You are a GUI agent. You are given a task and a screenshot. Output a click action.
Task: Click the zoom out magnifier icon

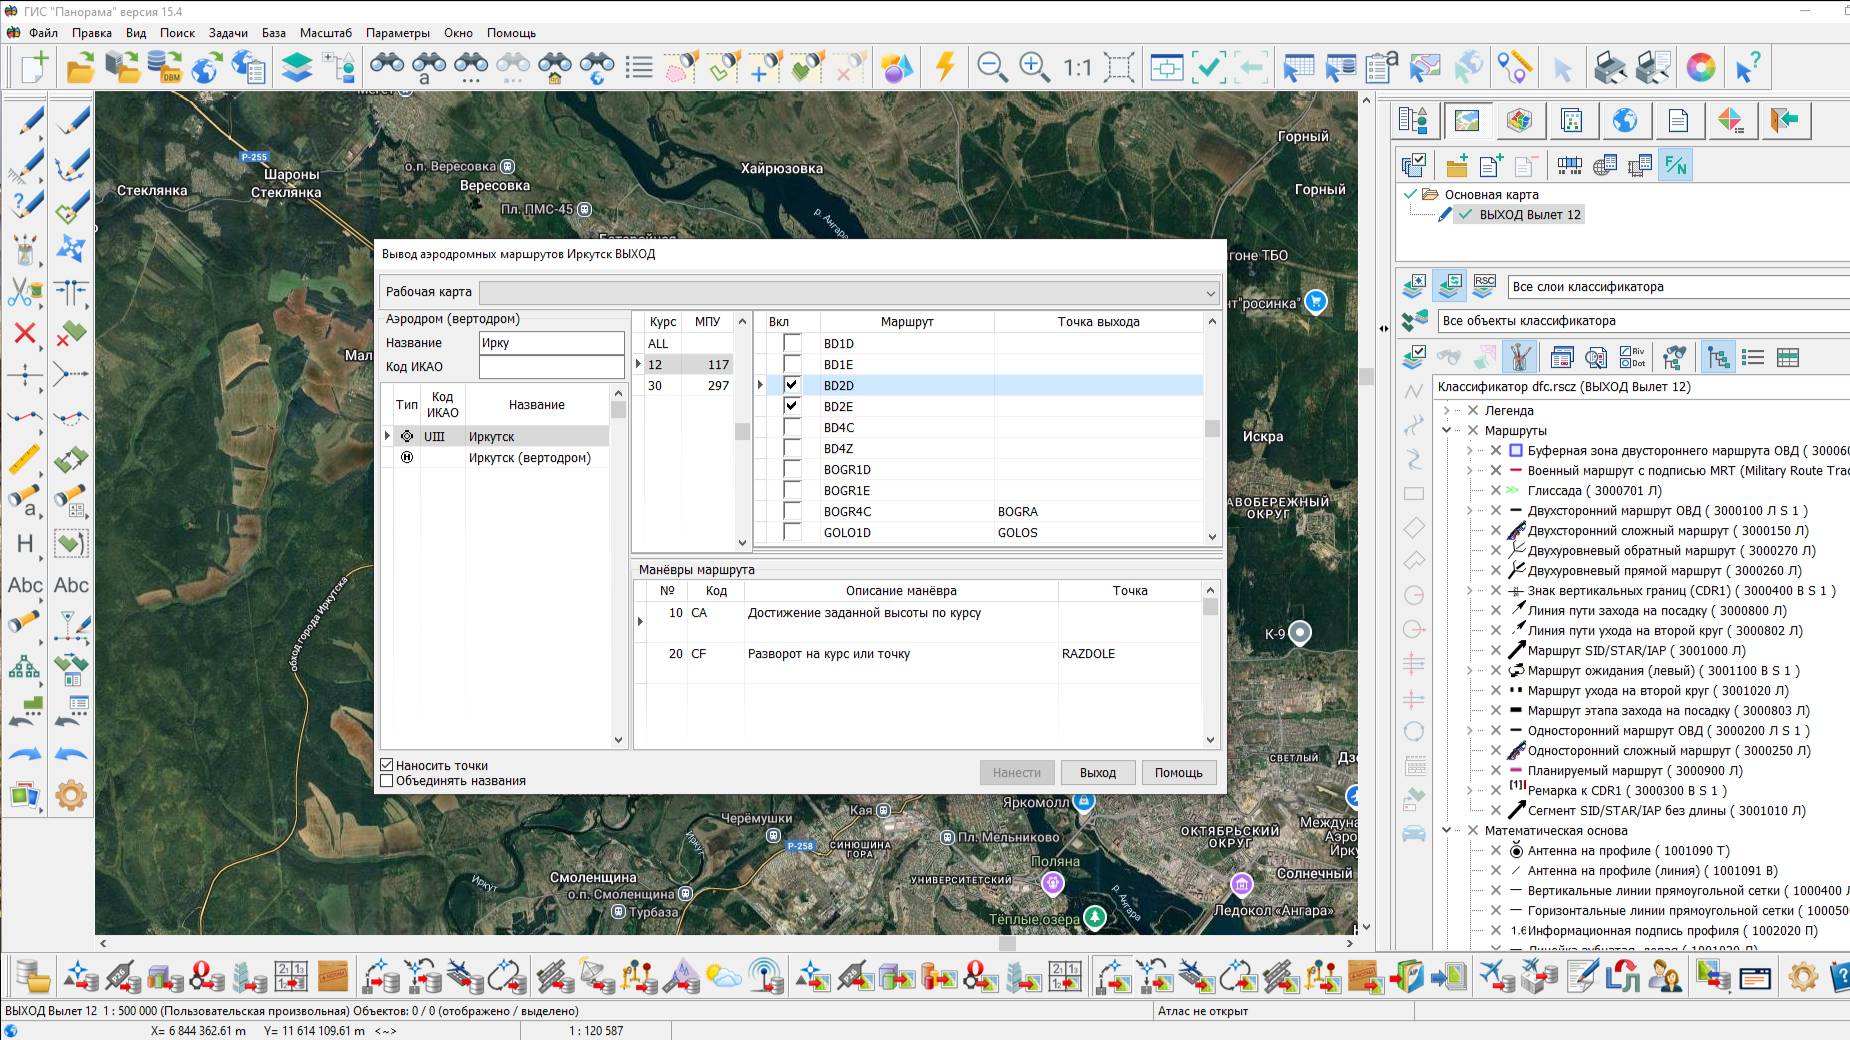point(991,68)
